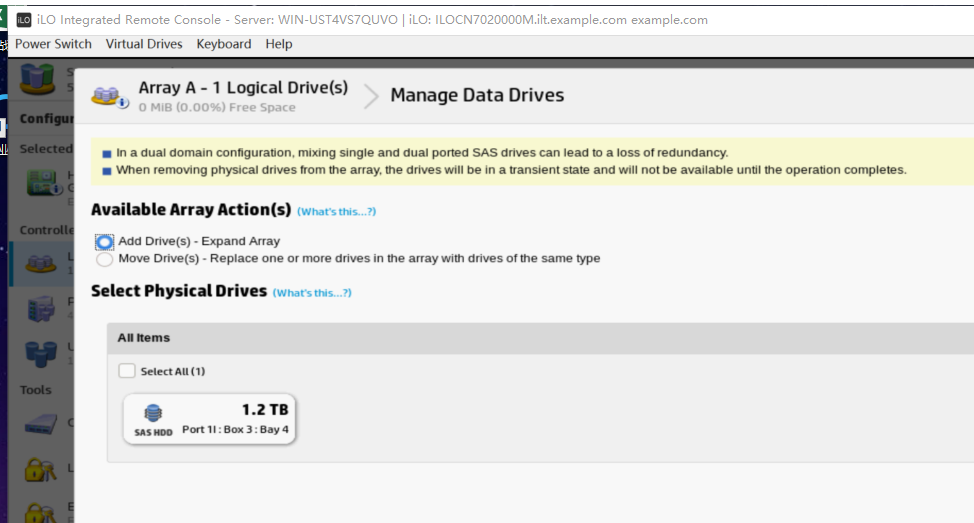Select the highlighted arrays icon in sidebar
974x523 pixels.
(x=41, y=264)
